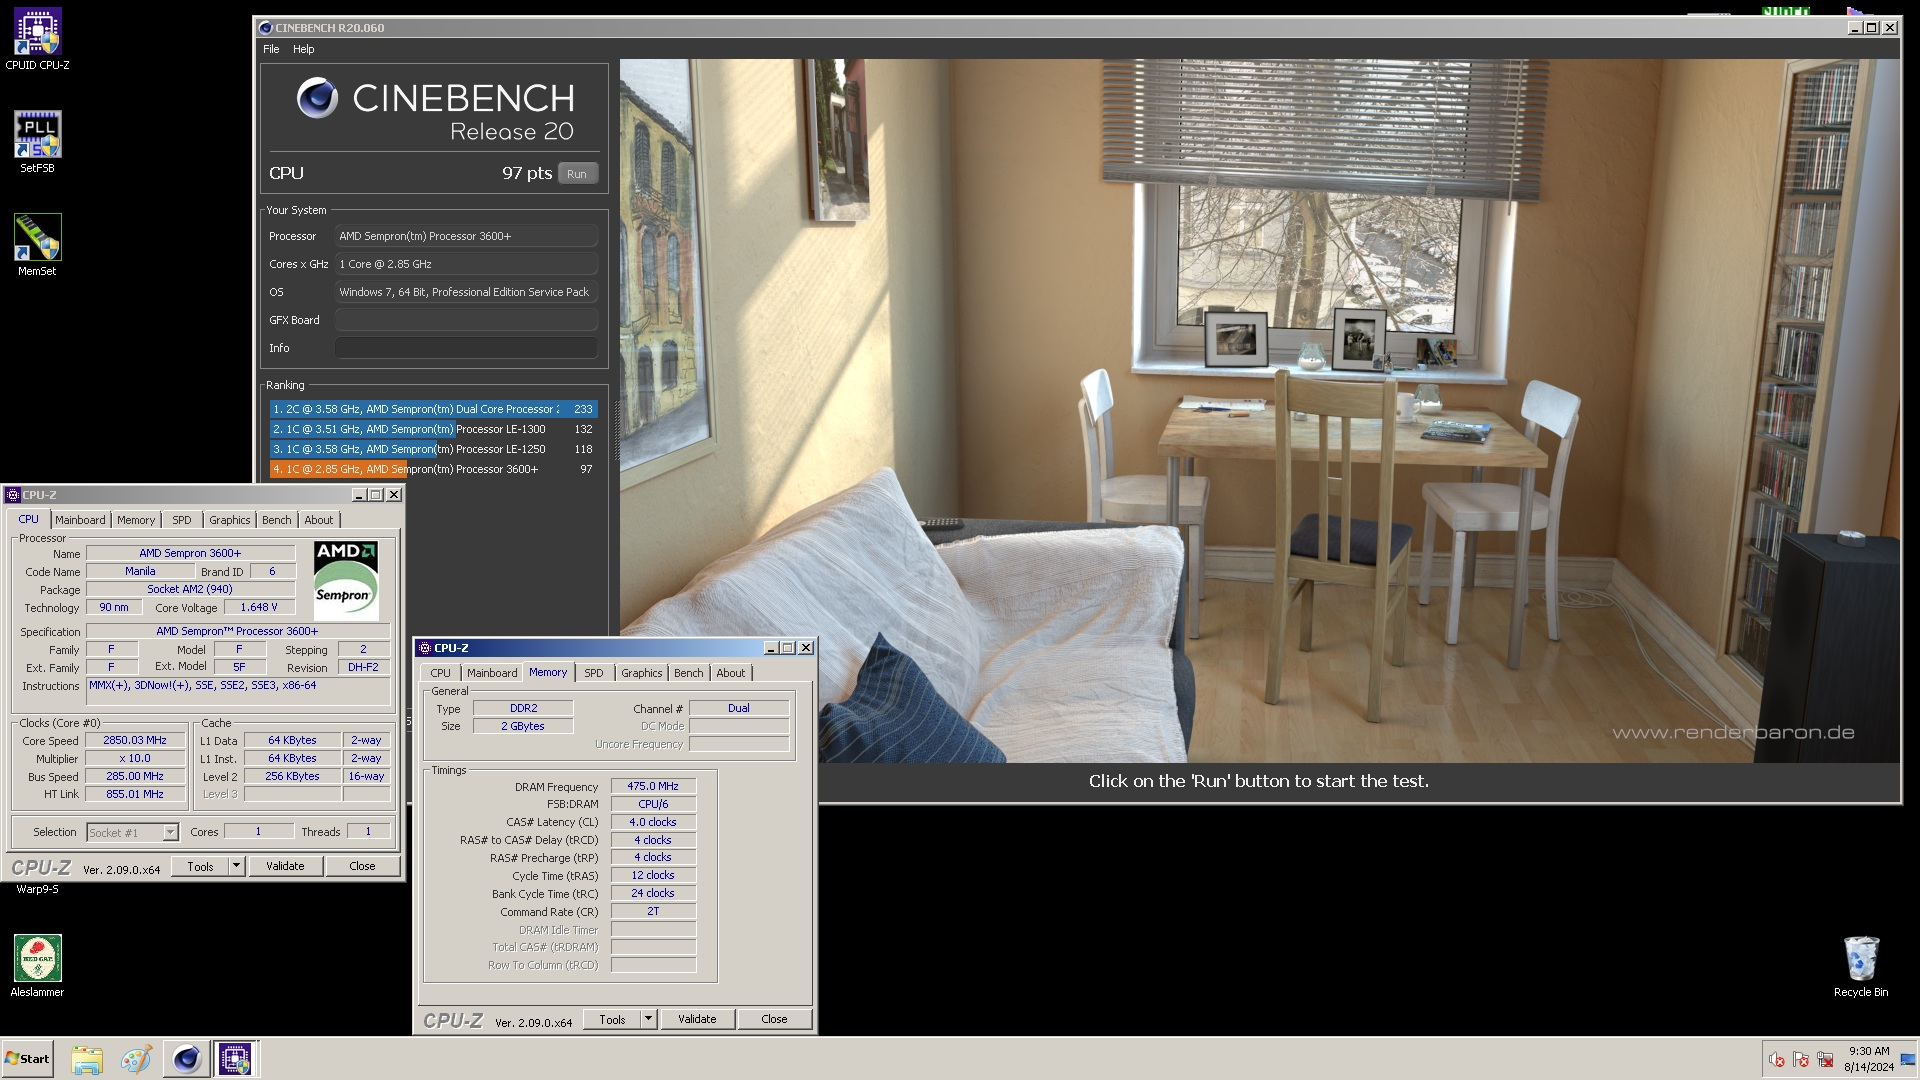
Task: Switch to CPU-Z via taskbar icon
Action: tap(236, 1059)
